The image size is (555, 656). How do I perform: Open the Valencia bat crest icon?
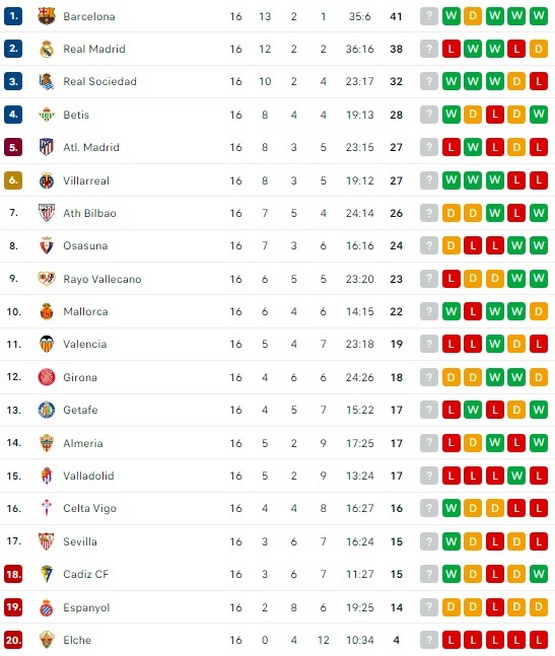pos(46,344)
